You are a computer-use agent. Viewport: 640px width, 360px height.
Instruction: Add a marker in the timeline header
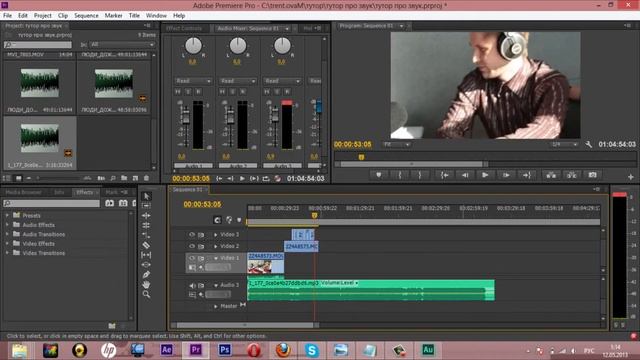(x=239, y=220)
